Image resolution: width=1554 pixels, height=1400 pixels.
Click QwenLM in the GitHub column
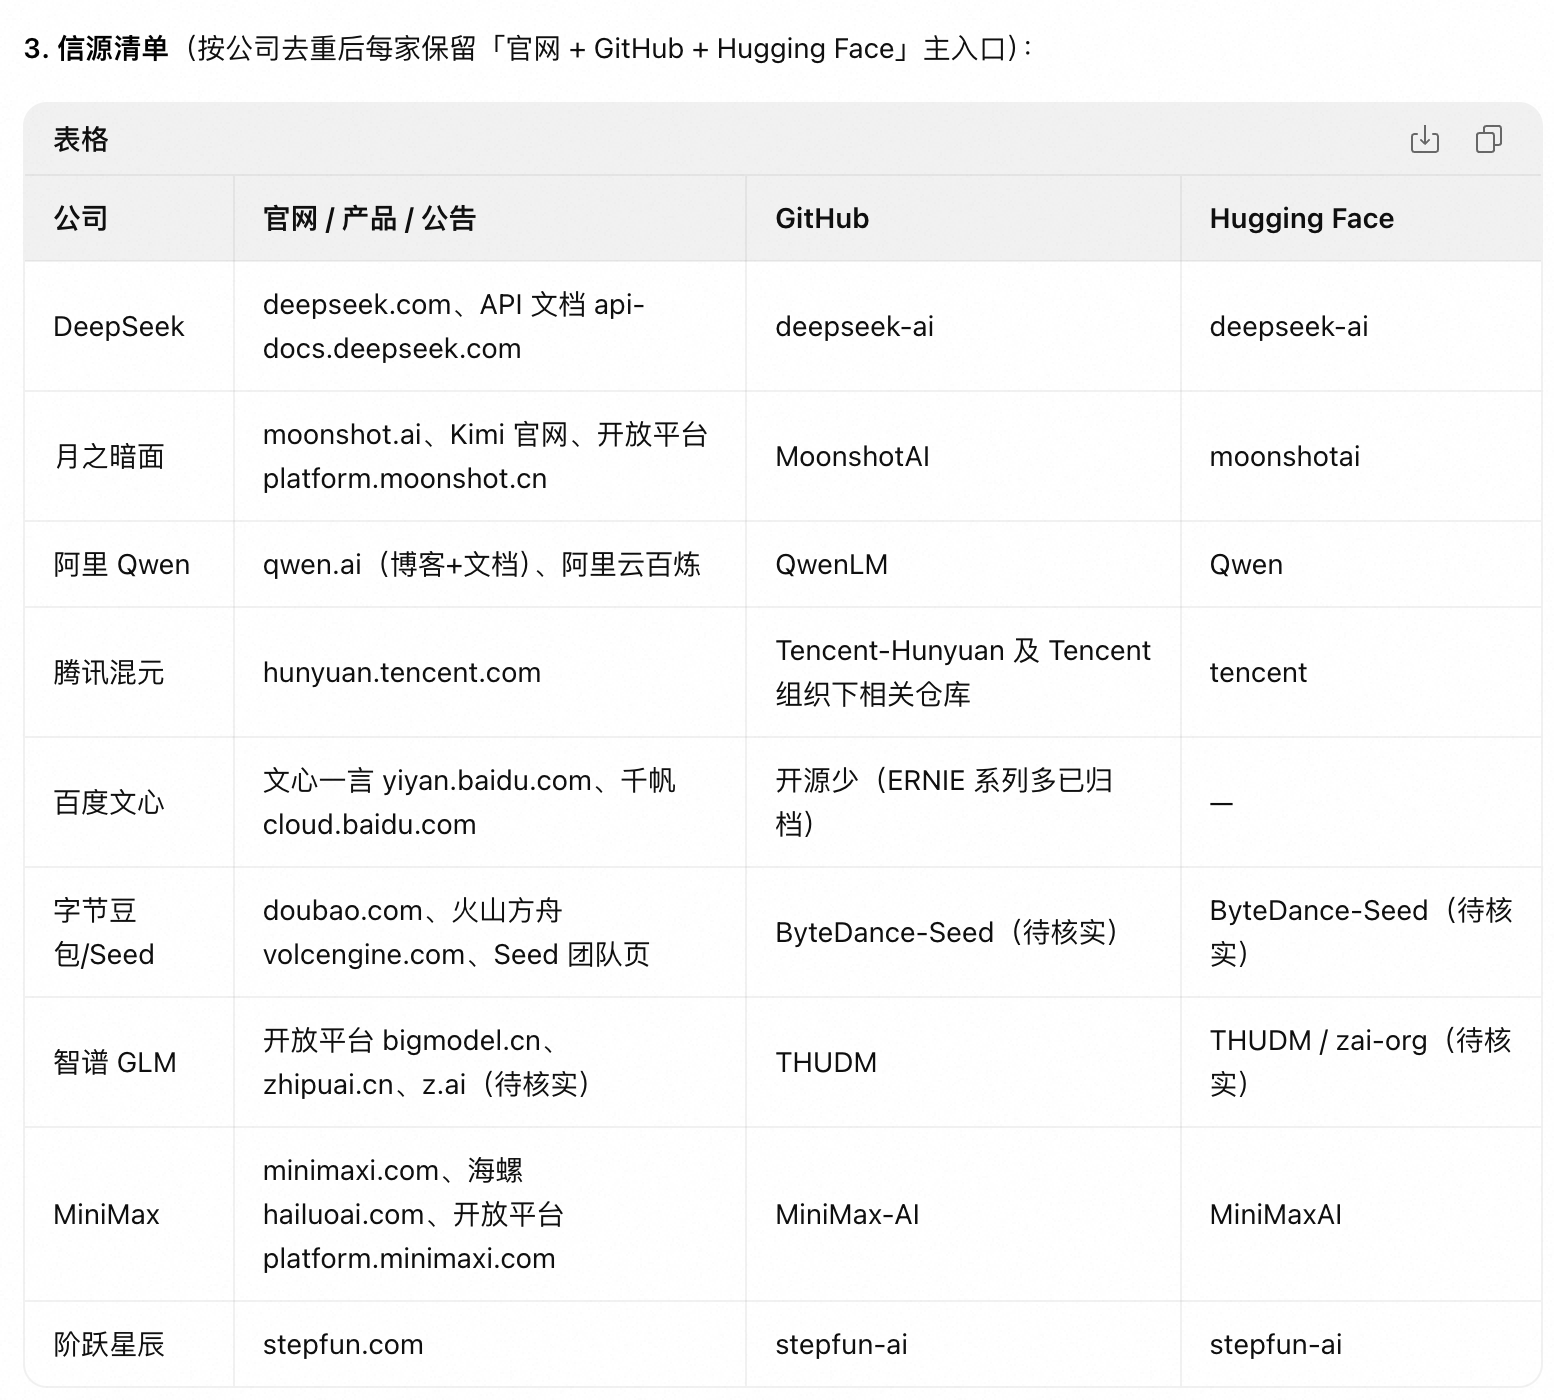[x=832, y=565]
